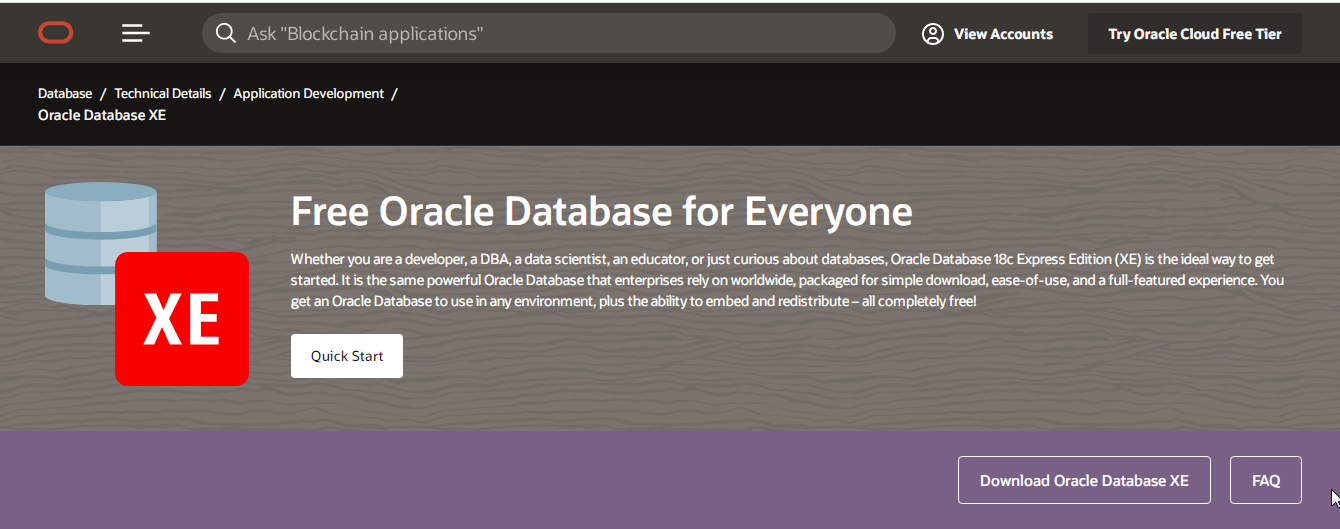Focus the Ask "Blockchain applications" search field
This screenshot has height=529, width=1340.
click(x=549, y=34)
